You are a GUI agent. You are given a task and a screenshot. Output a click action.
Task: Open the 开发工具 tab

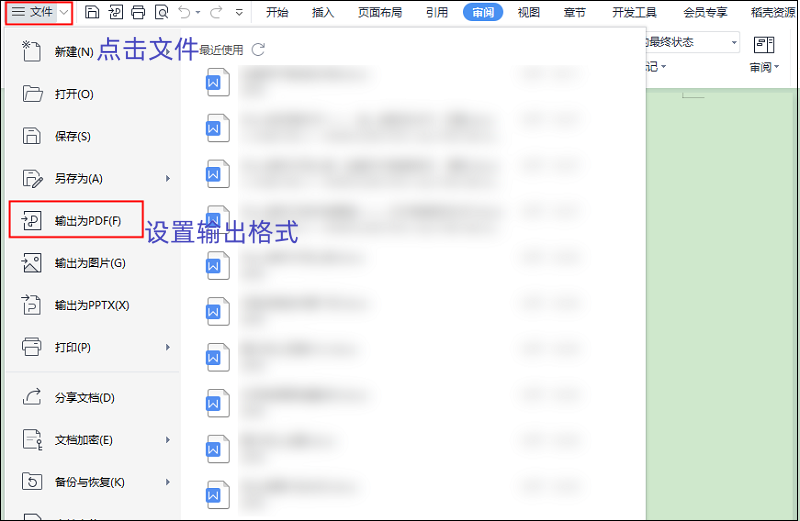click(x=634, y=12)
